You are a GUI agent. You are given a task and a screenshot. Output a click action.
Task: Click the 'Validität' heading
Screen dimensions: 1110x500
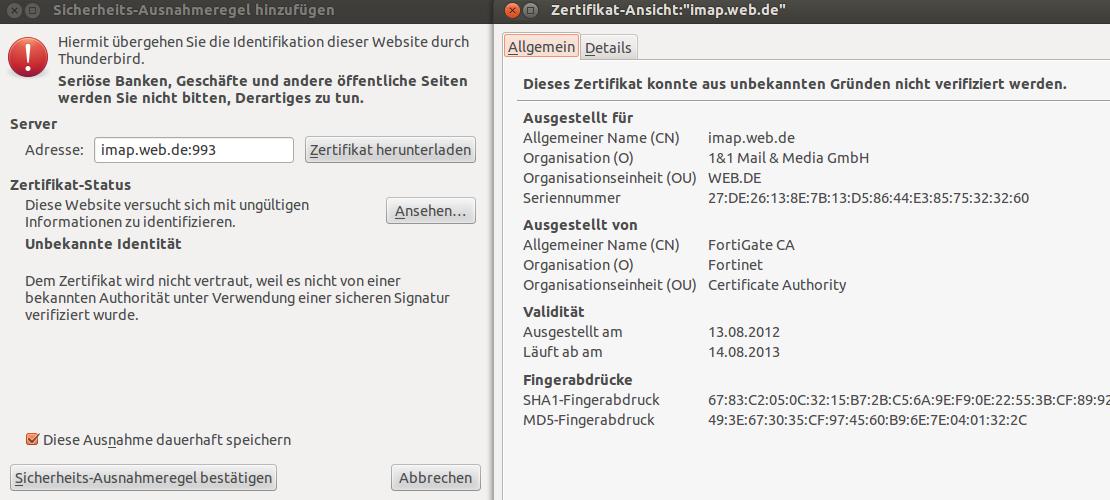tap(554, 312)
